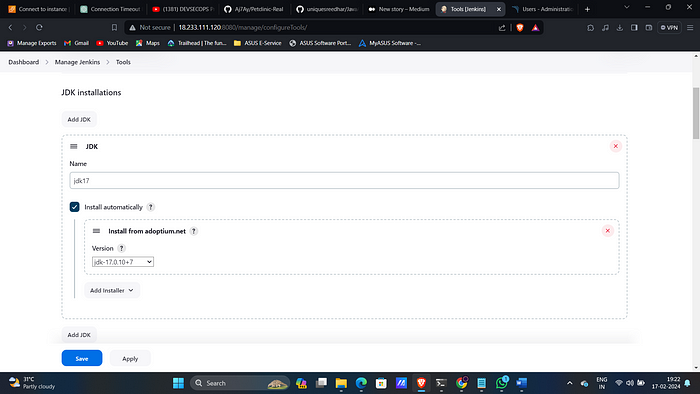Open the Windows Start menu

[x=178, y=383]
